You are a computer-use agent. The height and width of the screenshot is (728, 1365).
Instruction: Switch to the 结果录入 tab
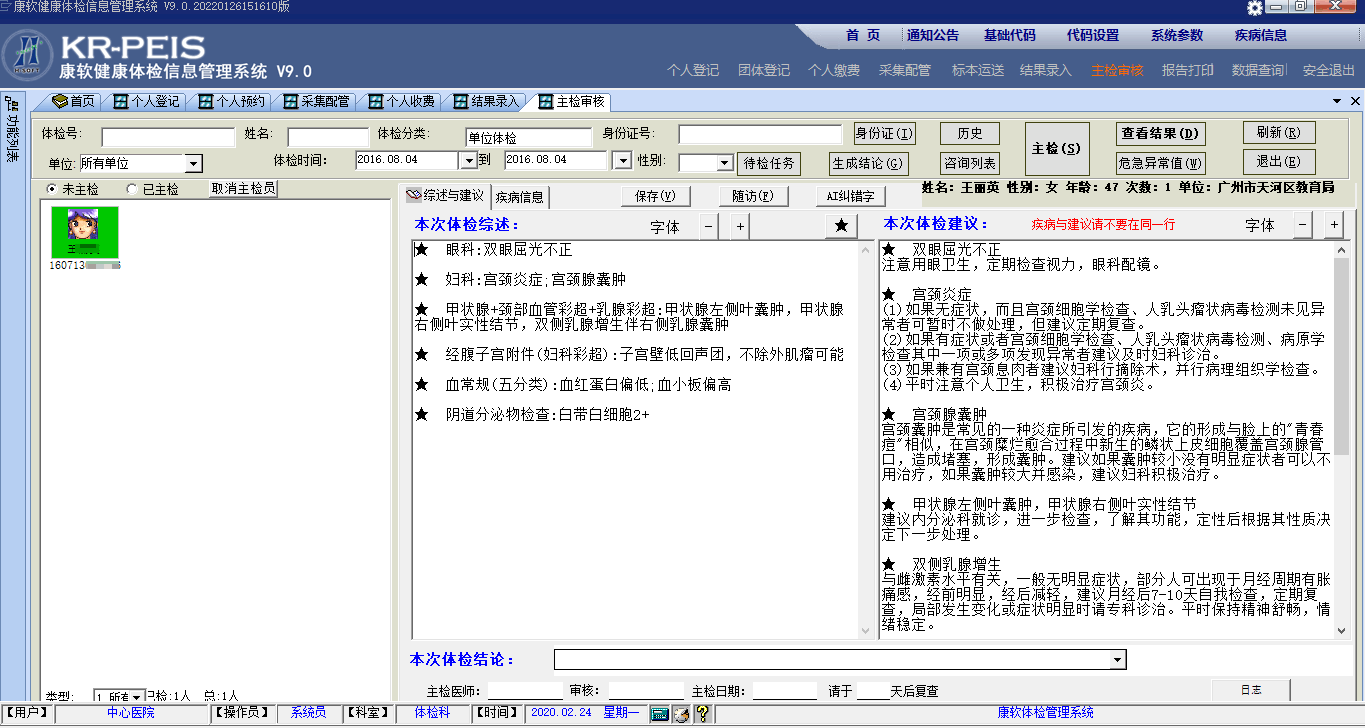(486, 101)
